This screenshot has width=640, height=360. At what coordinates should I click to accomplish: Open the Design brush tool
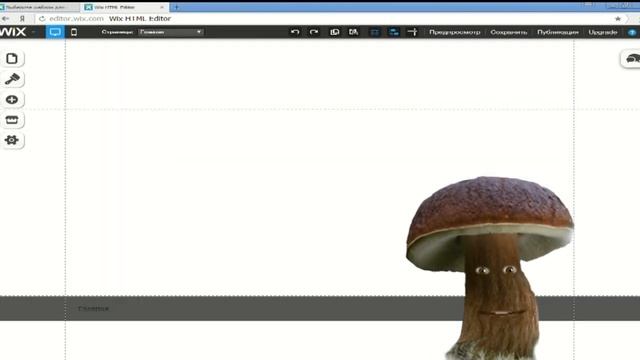click(x=12, y=79)
